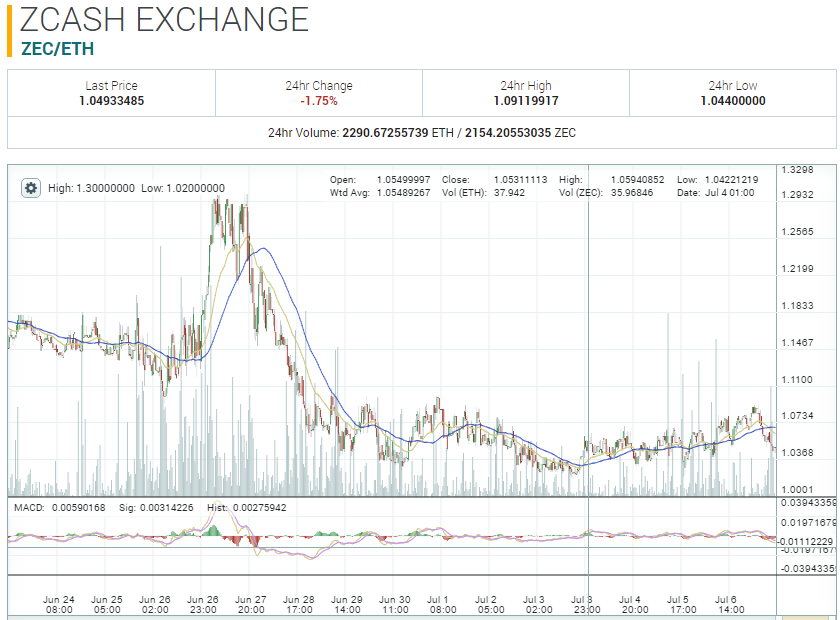Click Vol (ETH) value 37.942
Image resolution: width=840 pixels, height=620 pixels.
tap(509, 192)
